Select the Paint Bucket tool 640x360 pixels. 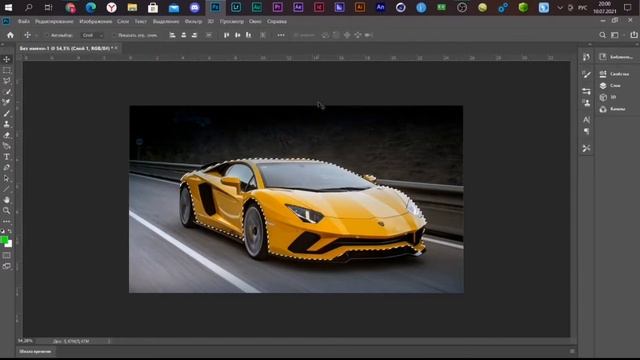point(7,146)
